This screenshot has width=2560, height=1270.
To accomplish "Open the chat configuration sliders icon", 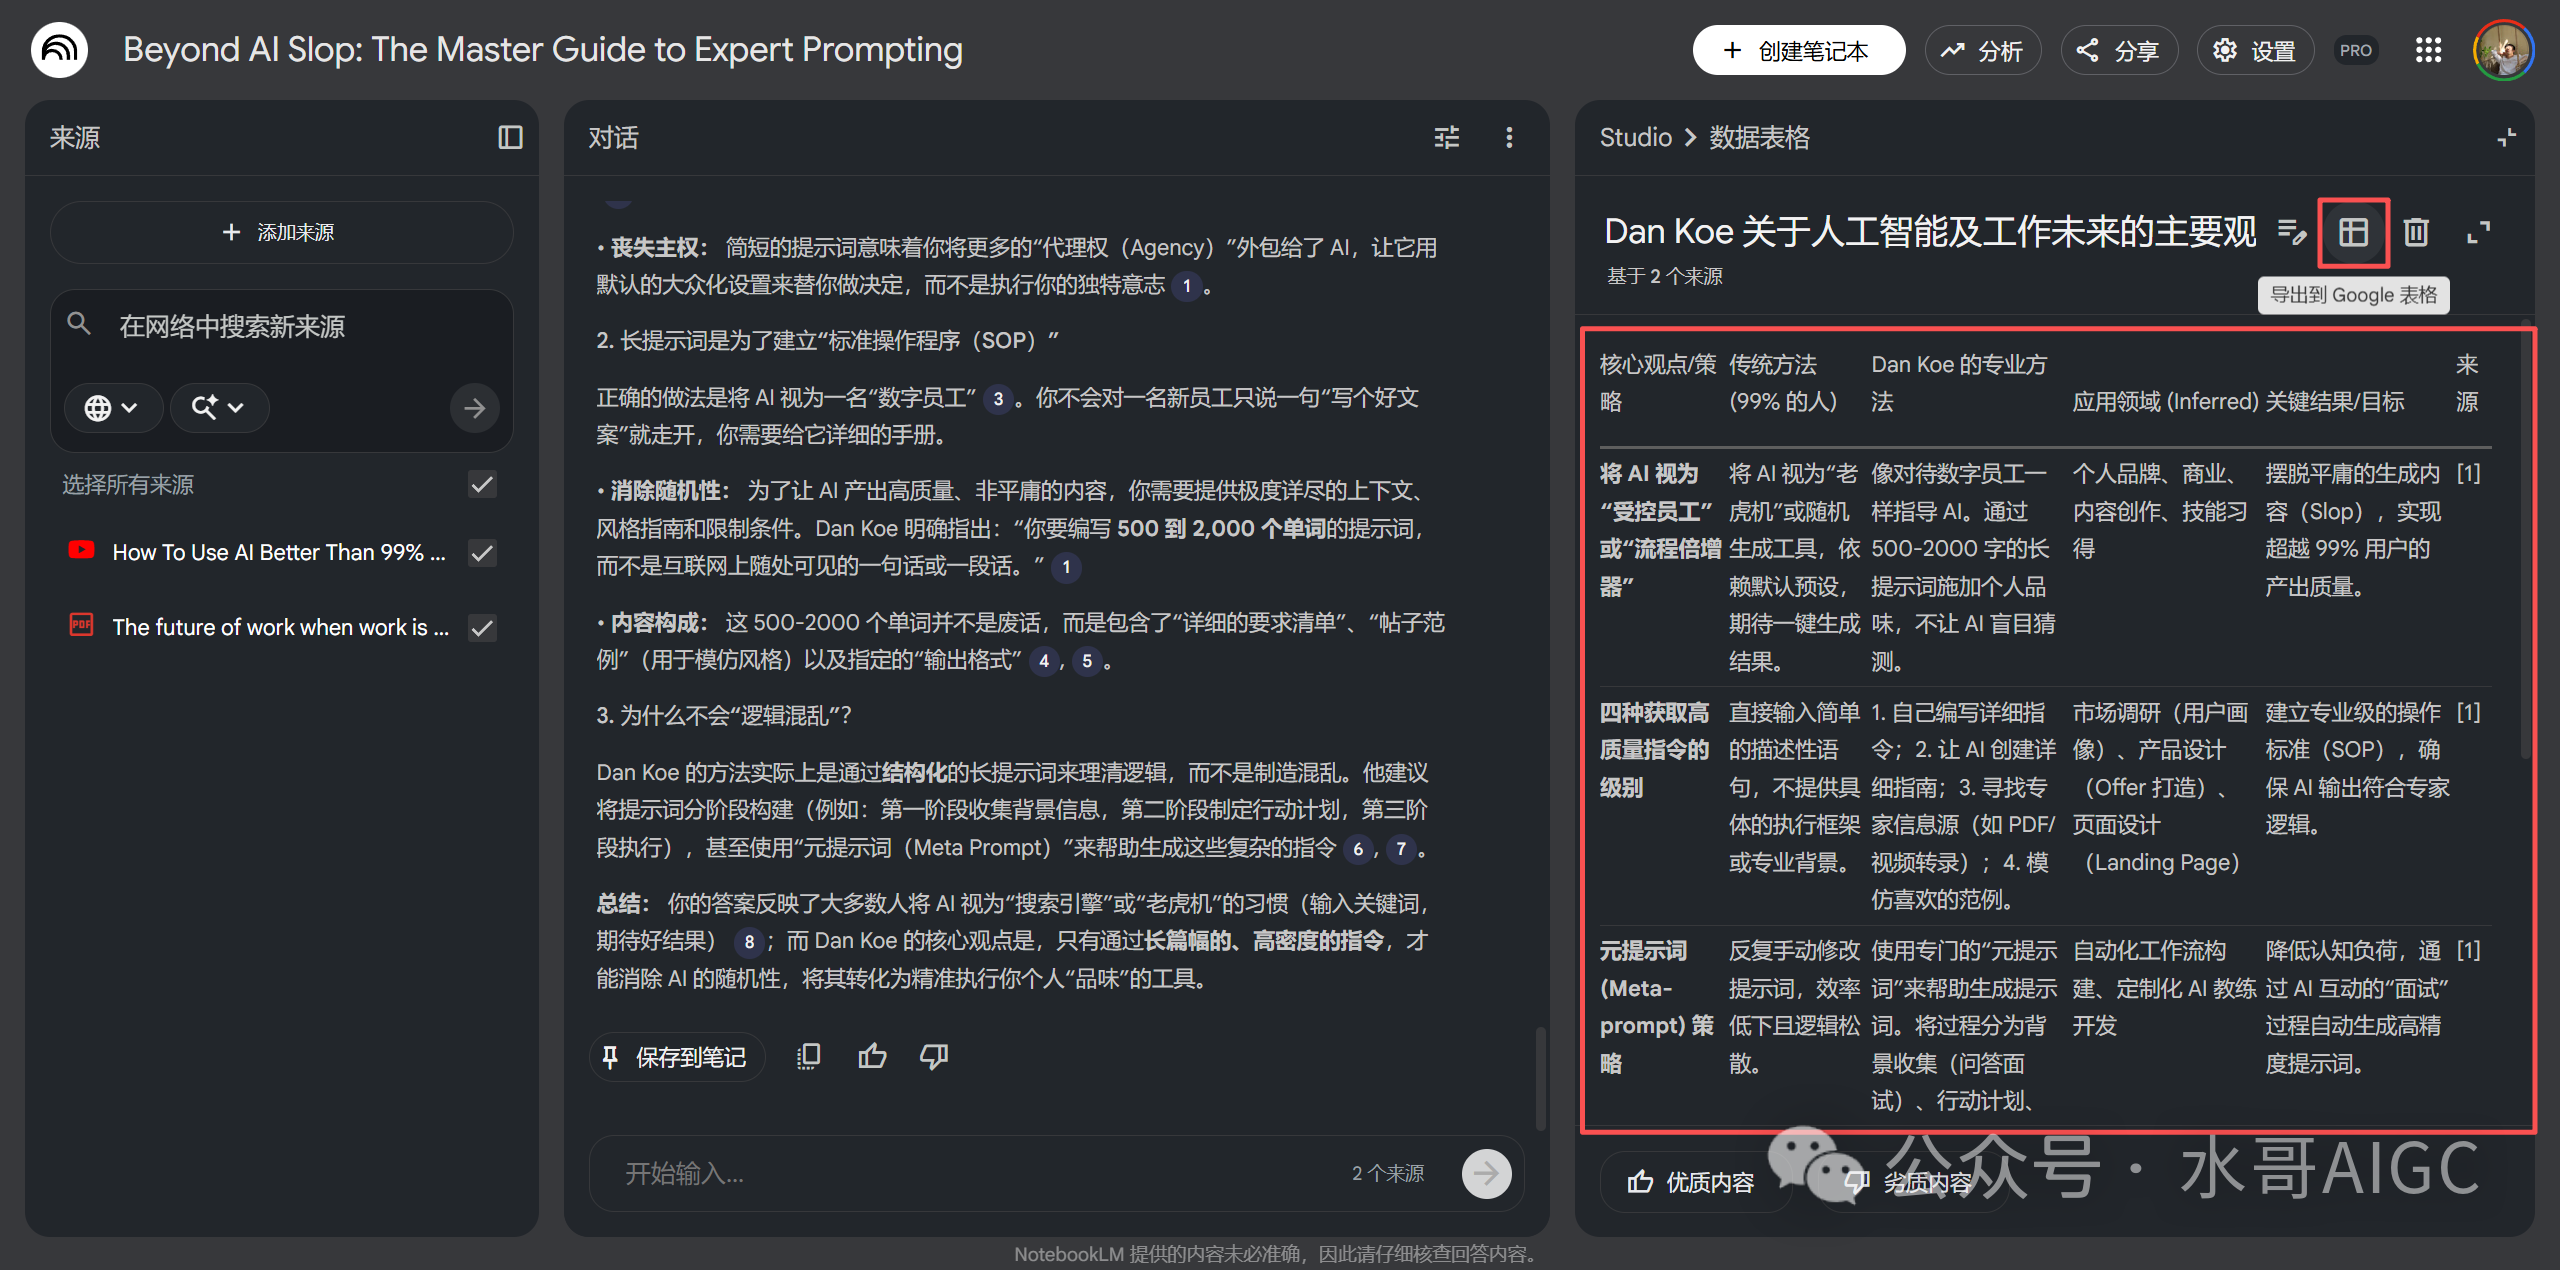I will coord(1446,138).
